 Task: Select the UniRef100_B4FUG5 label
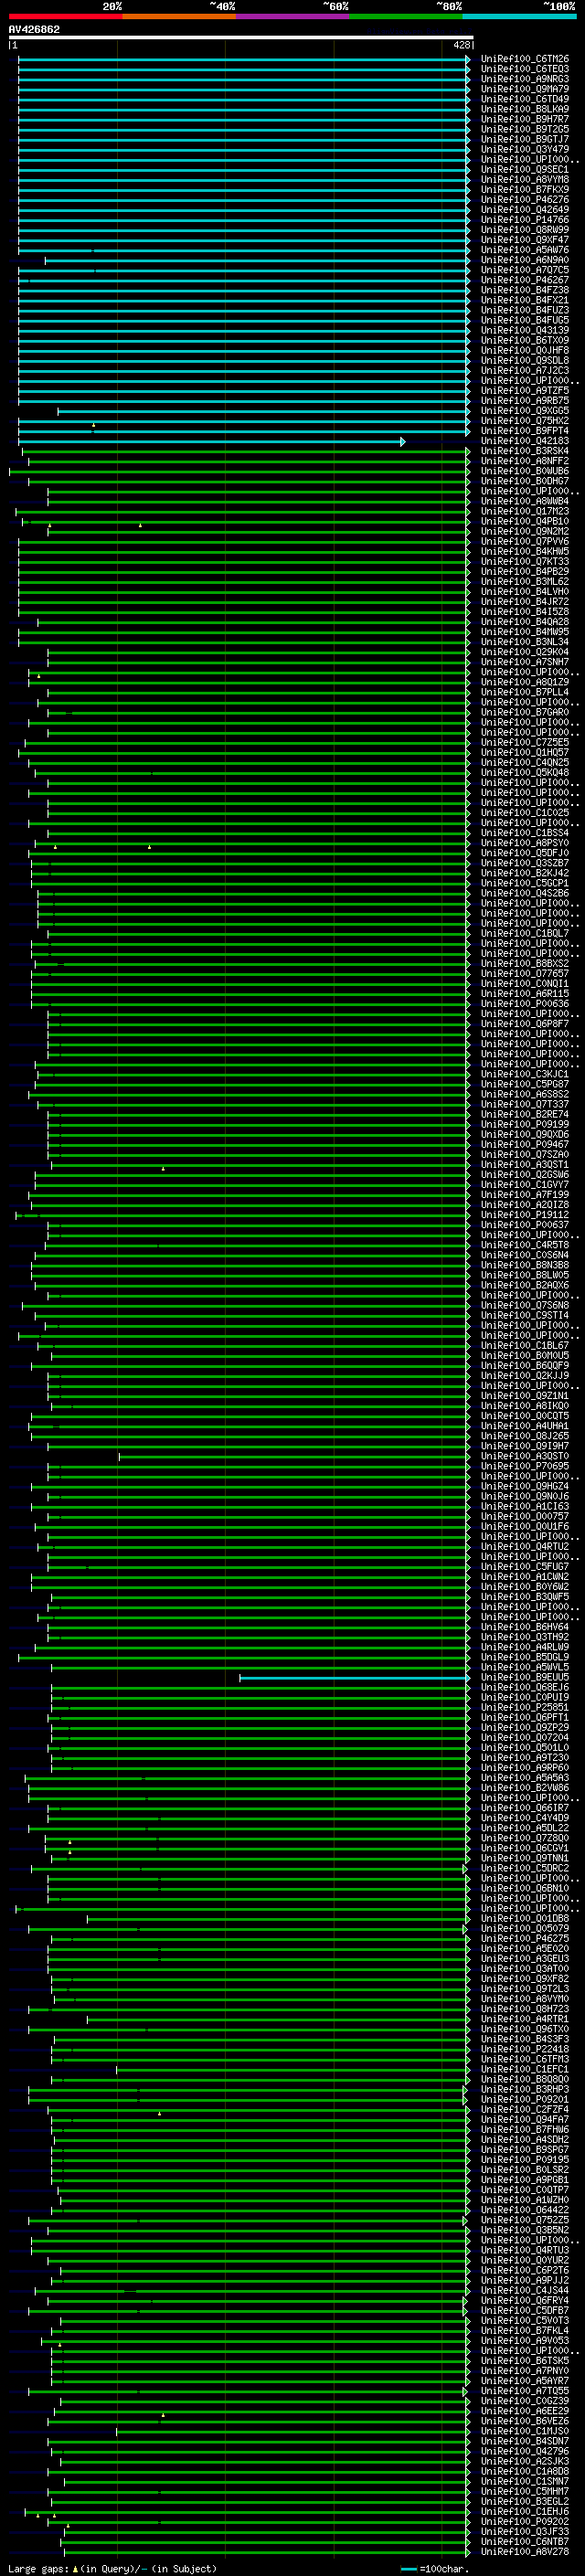coord(525,320)
